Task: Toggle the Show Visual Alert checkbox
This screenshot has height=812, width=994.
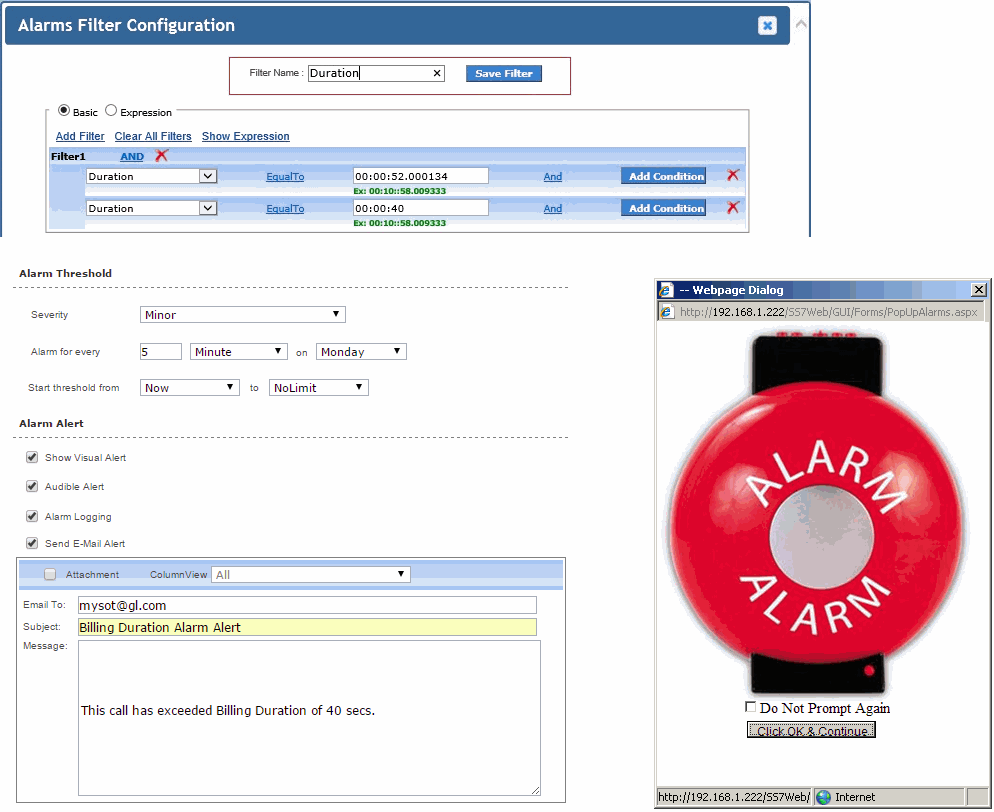Action: (32, 457)
